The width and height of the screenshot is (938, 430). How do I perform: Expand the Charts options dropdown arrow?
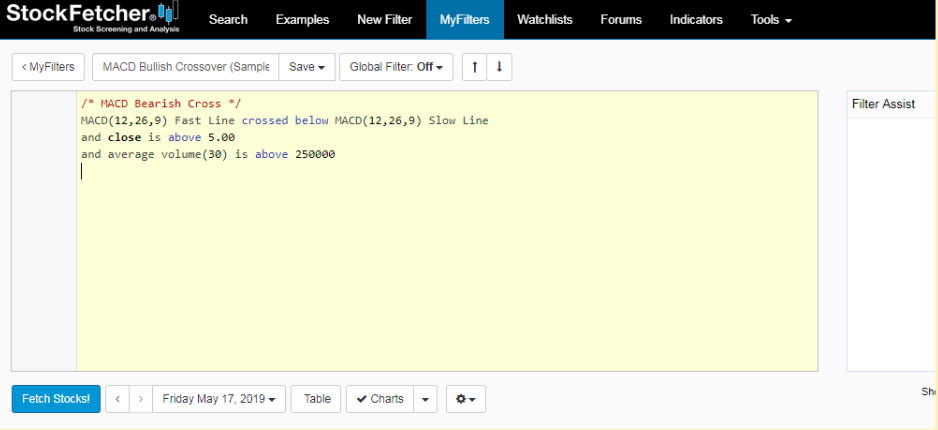(425, 399)
